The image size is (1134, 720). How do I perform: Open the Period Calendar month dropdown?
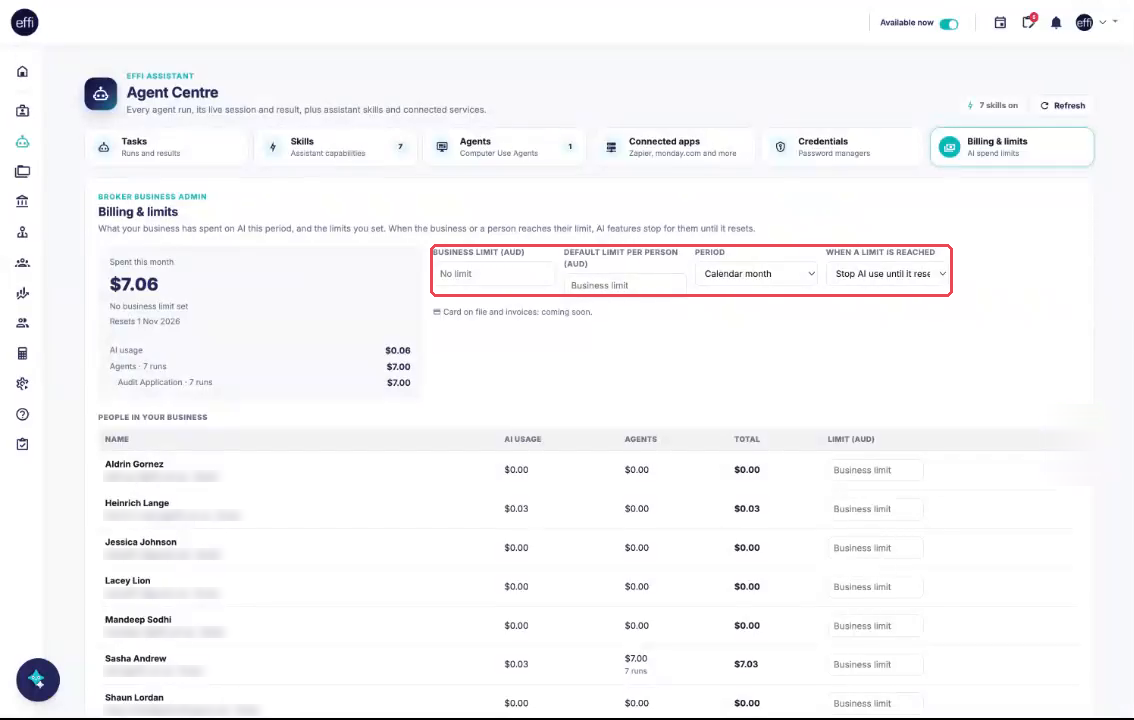point(756,273)
